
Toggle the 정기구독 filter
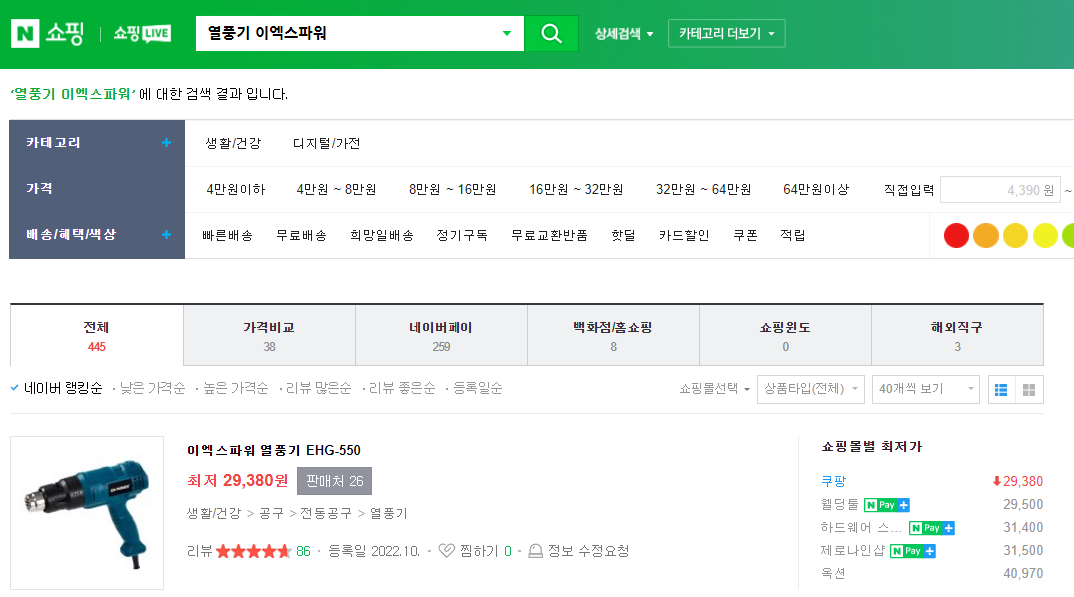tap(462, 235)
